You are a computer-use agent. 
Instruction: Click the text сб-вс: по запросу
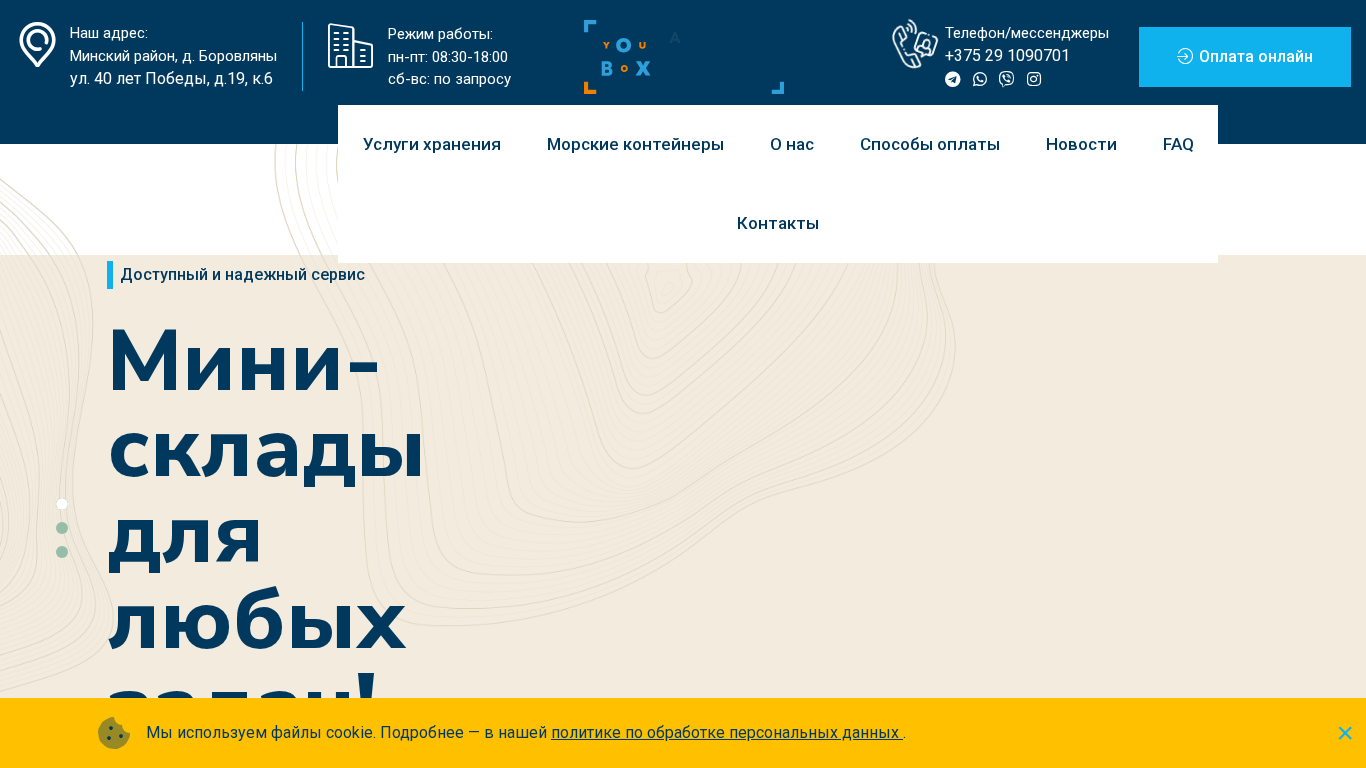tap(449, 79)
